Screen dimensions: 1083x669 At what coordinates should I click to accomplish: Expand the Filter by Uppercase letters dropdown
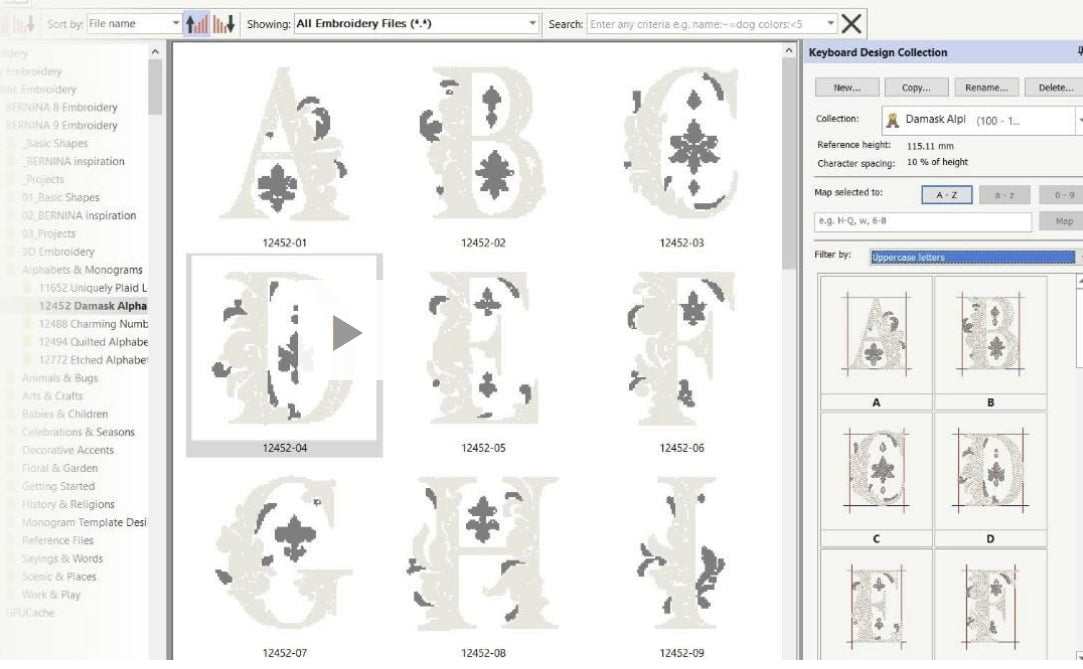tap(1078, 257)
